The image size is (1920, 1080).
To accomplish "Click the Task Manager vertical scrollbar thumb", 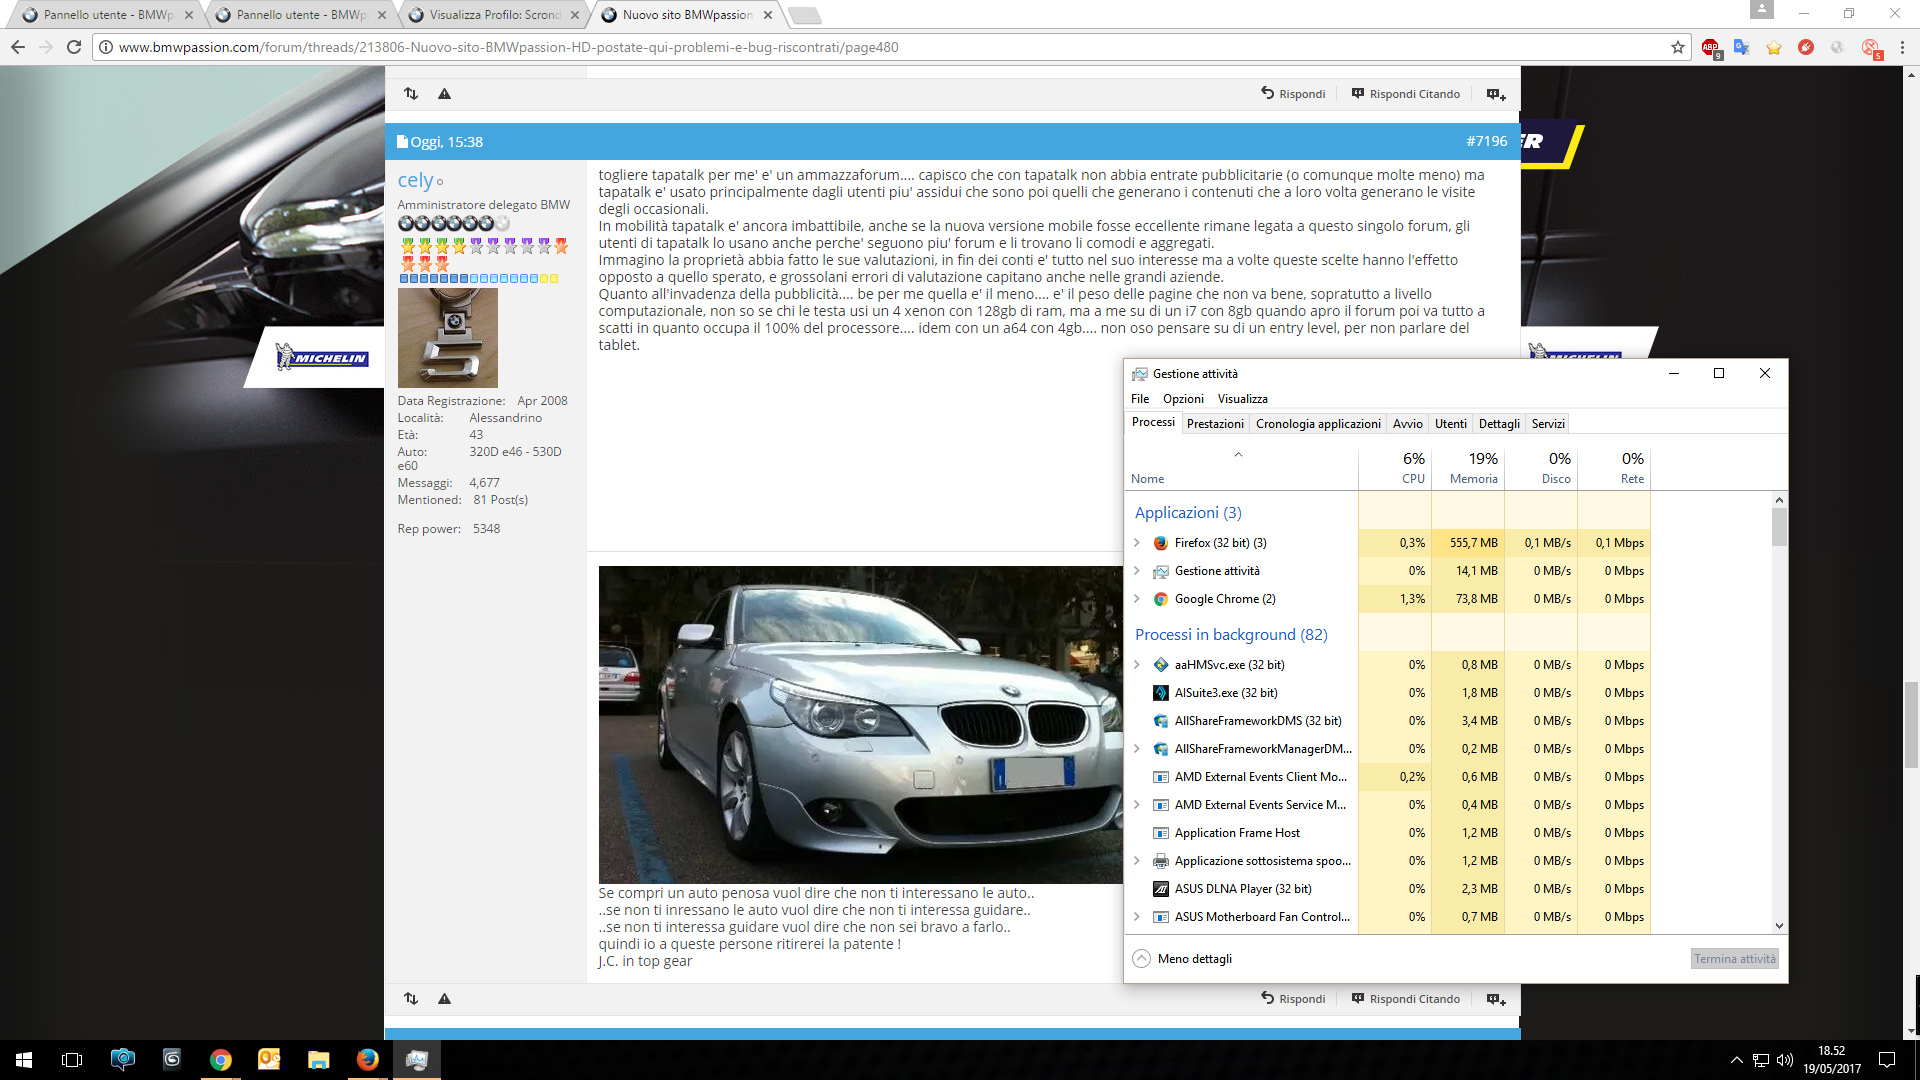I will tap(1779, 526).
